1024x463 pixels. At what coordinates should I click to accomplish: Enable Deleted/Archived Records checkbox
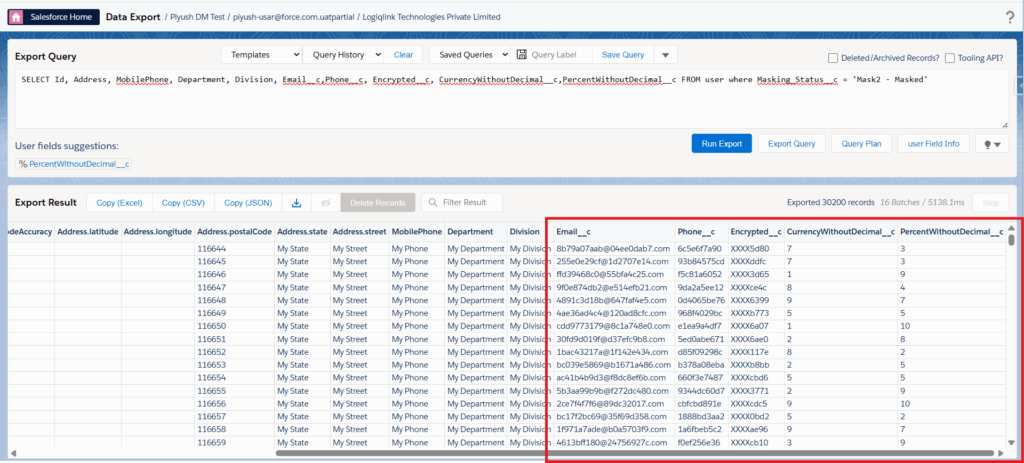pos(834,58)
